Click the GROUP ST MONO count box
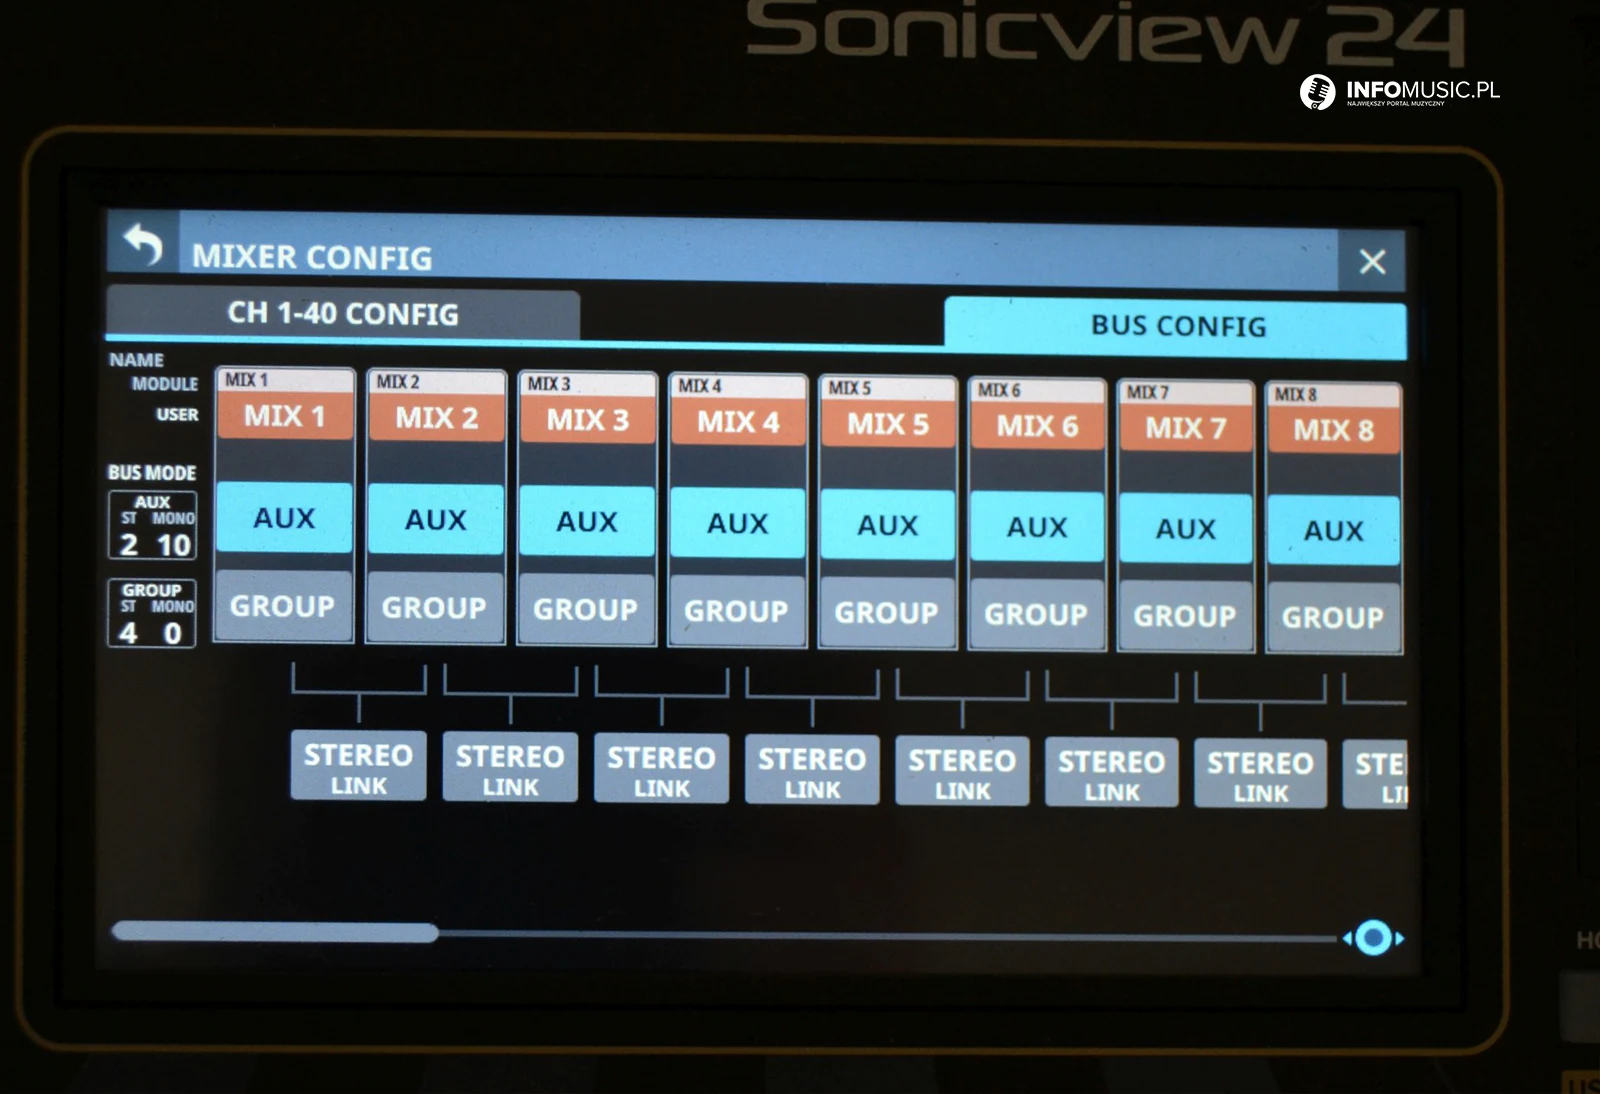This screenshot has height=1094, width=1600. pyautogui.click(x=152, y=613)
